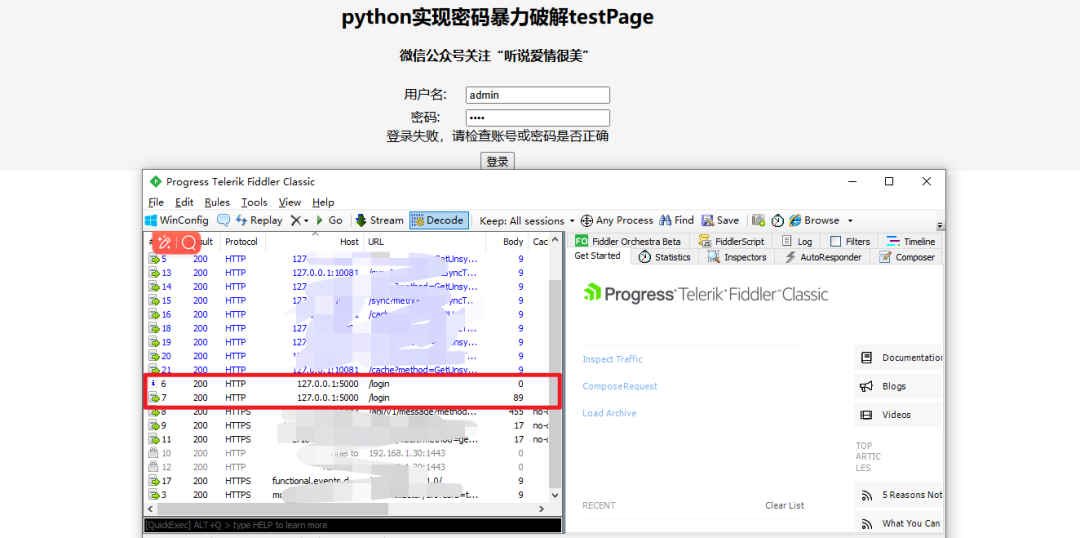The width and height of the screenshot is (1080, 538).
Task: Click the Remove sessions X icon
Action: (x=295, y=220)
